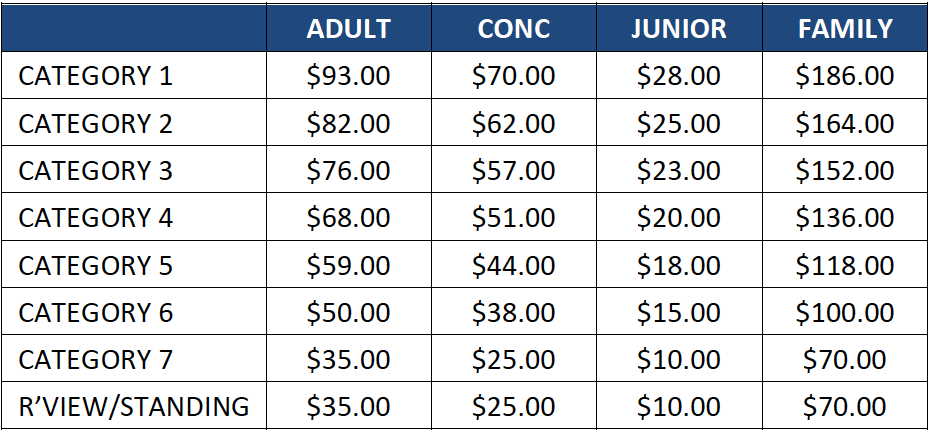
Task: Click the JUNIOR column header
Action: [679, 28]
